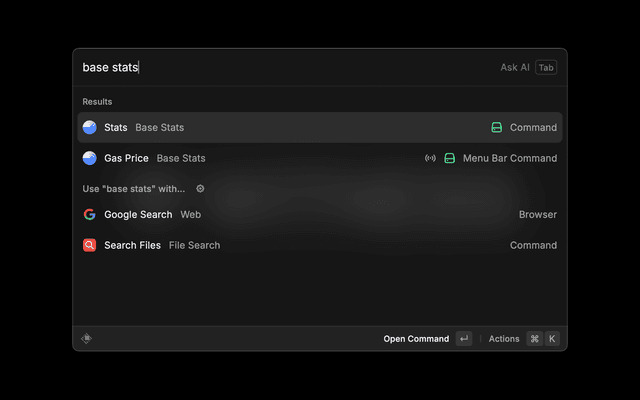640x400 pixels.
Task: Click the Enter key badge
Action: (464, 339)
